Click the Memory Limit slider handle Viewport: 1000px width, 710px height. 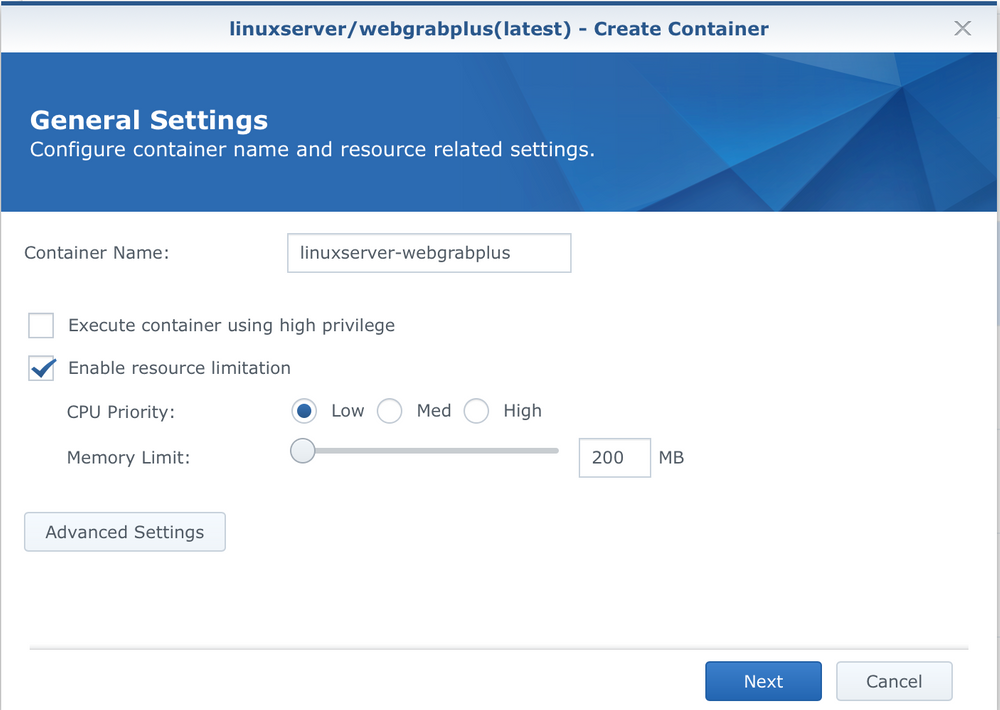tap(302, 451)
